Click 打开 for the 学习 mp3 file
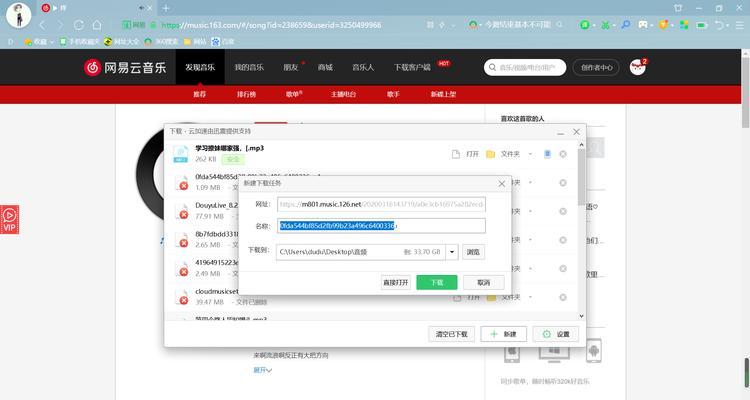Image resolution: width=750 pixels, height=400 pixels. pos(472,154)
